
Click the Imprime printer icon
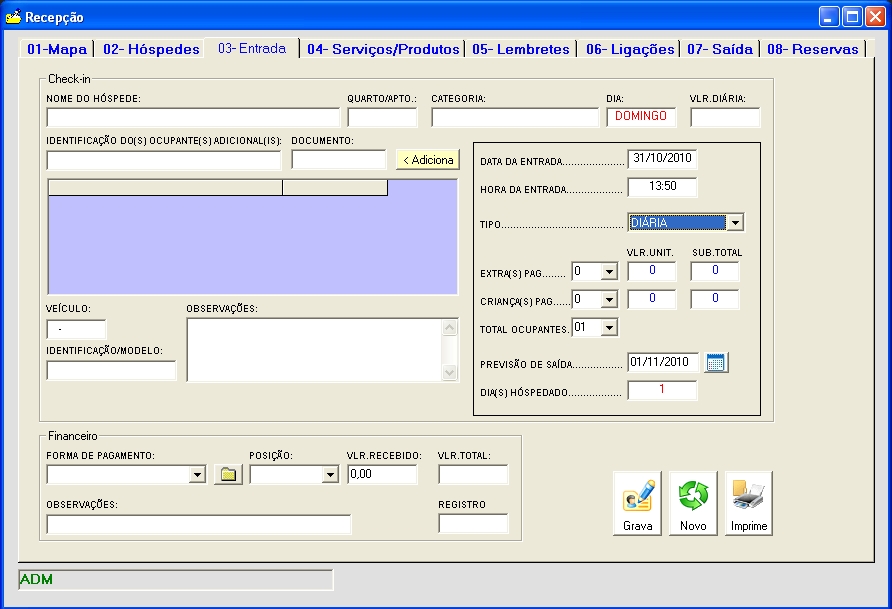[748, 503]
